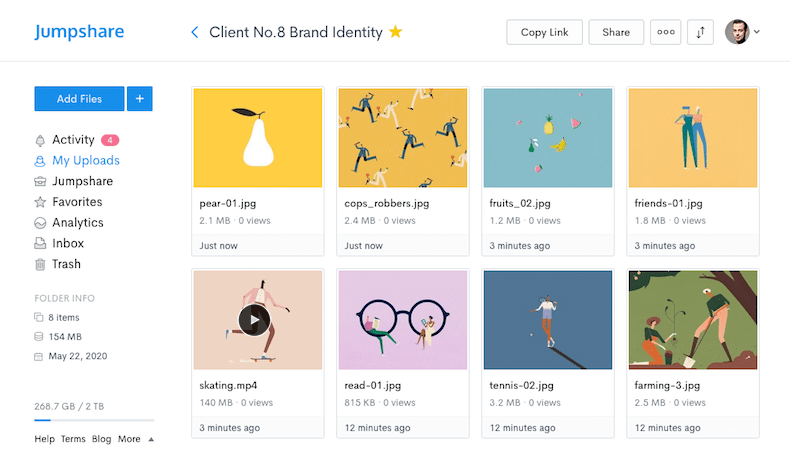Click the storage usage progress bar
This screenshot has height=451, width=790.
(94, 421)
